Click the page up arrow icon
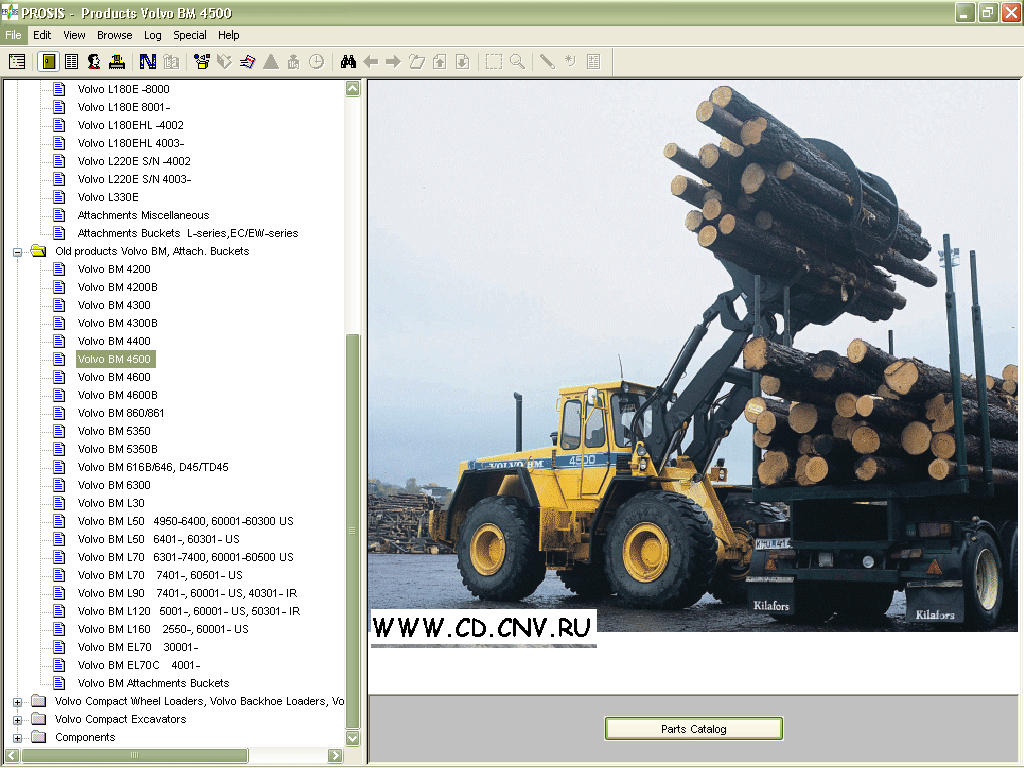Screen dimensions: 1024x768 tap(440, 62)
